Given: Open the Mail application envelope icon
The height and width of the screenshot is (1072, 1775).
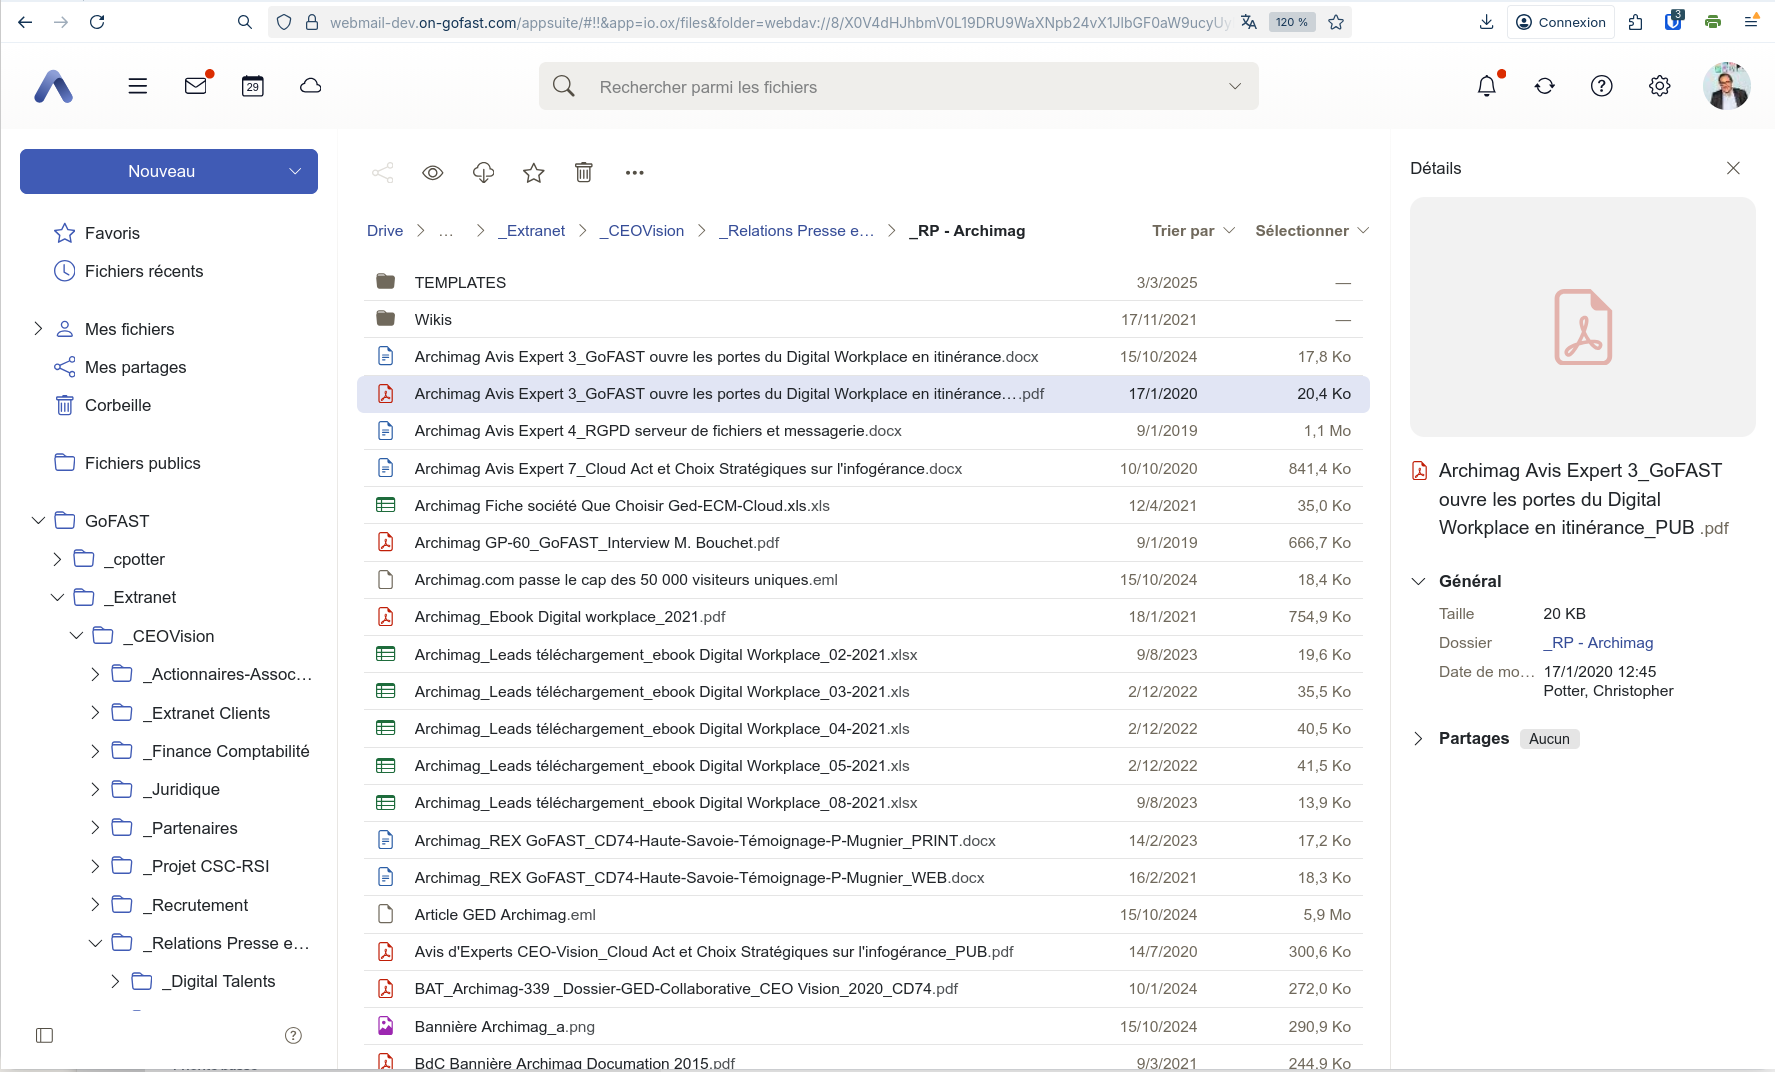Looking at the screenshot, I should click(195, 86).
